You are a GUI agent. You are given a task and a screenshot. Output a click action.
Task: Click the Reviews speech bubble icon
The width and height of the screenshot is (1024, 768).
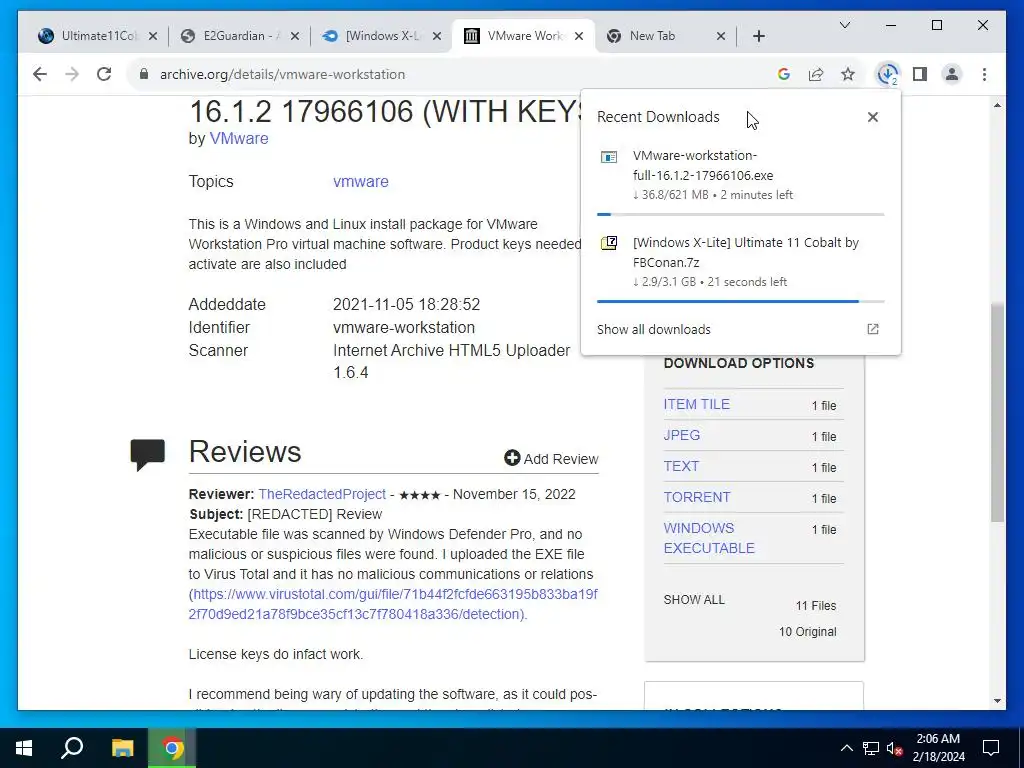pyautogui.click(x=148, y=455)
